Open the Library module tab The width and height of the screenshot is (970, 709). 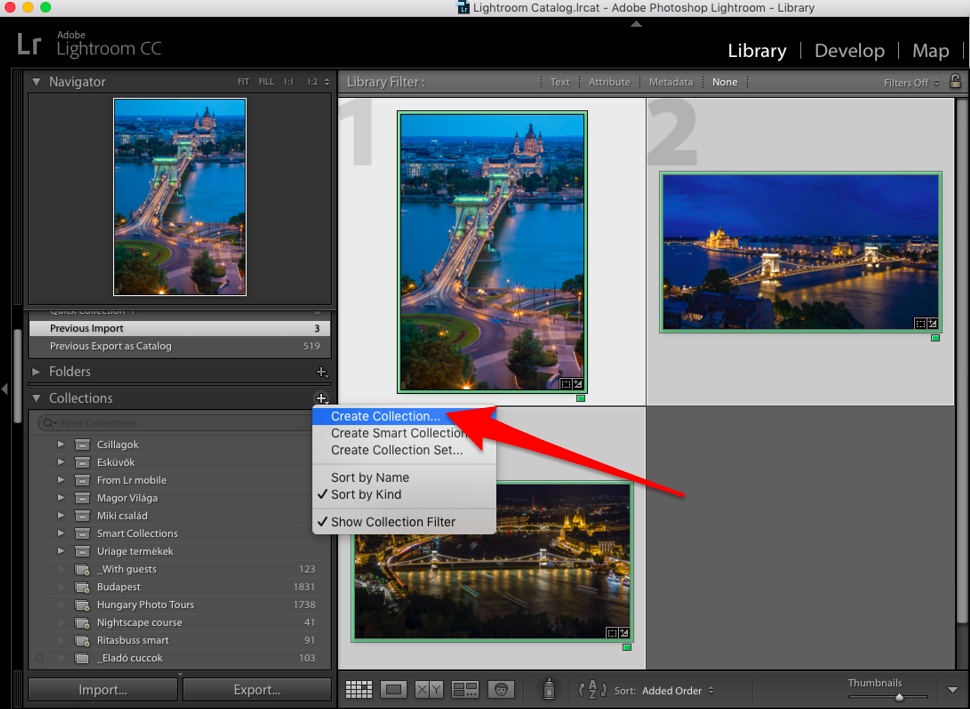(x=757, y=51)
